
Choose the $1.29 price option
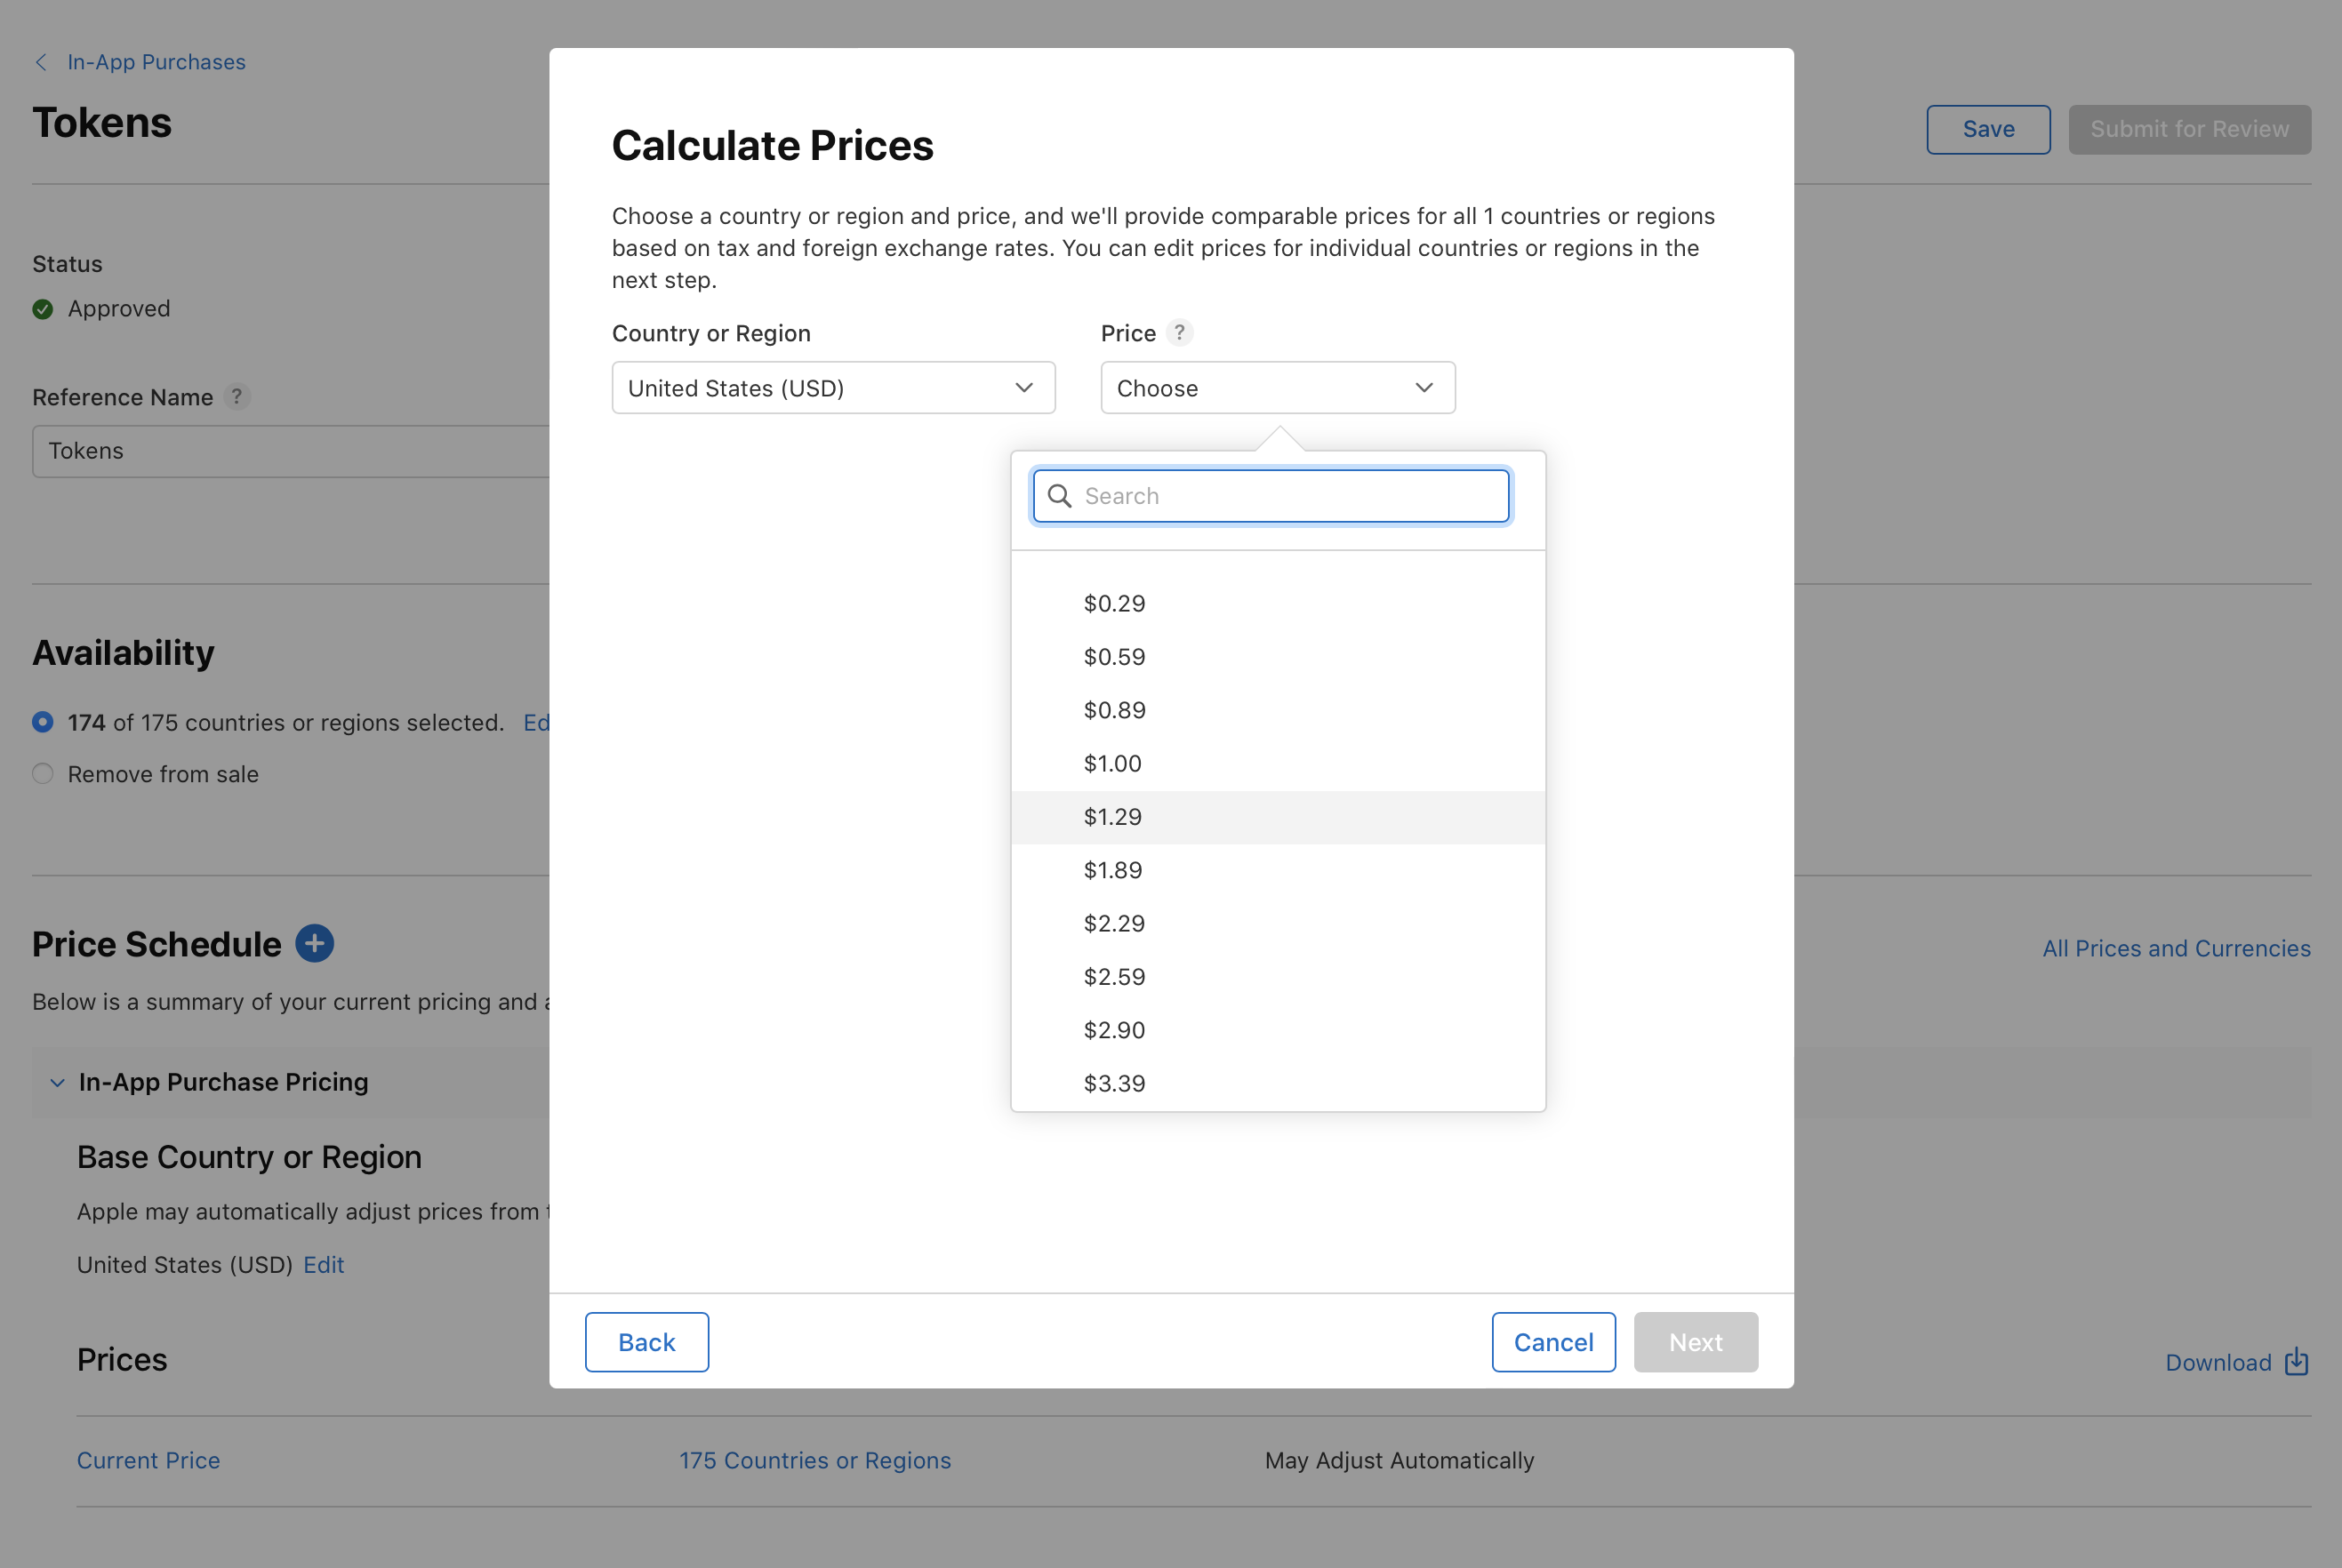pyautogui.click(x=1112, y=817)
